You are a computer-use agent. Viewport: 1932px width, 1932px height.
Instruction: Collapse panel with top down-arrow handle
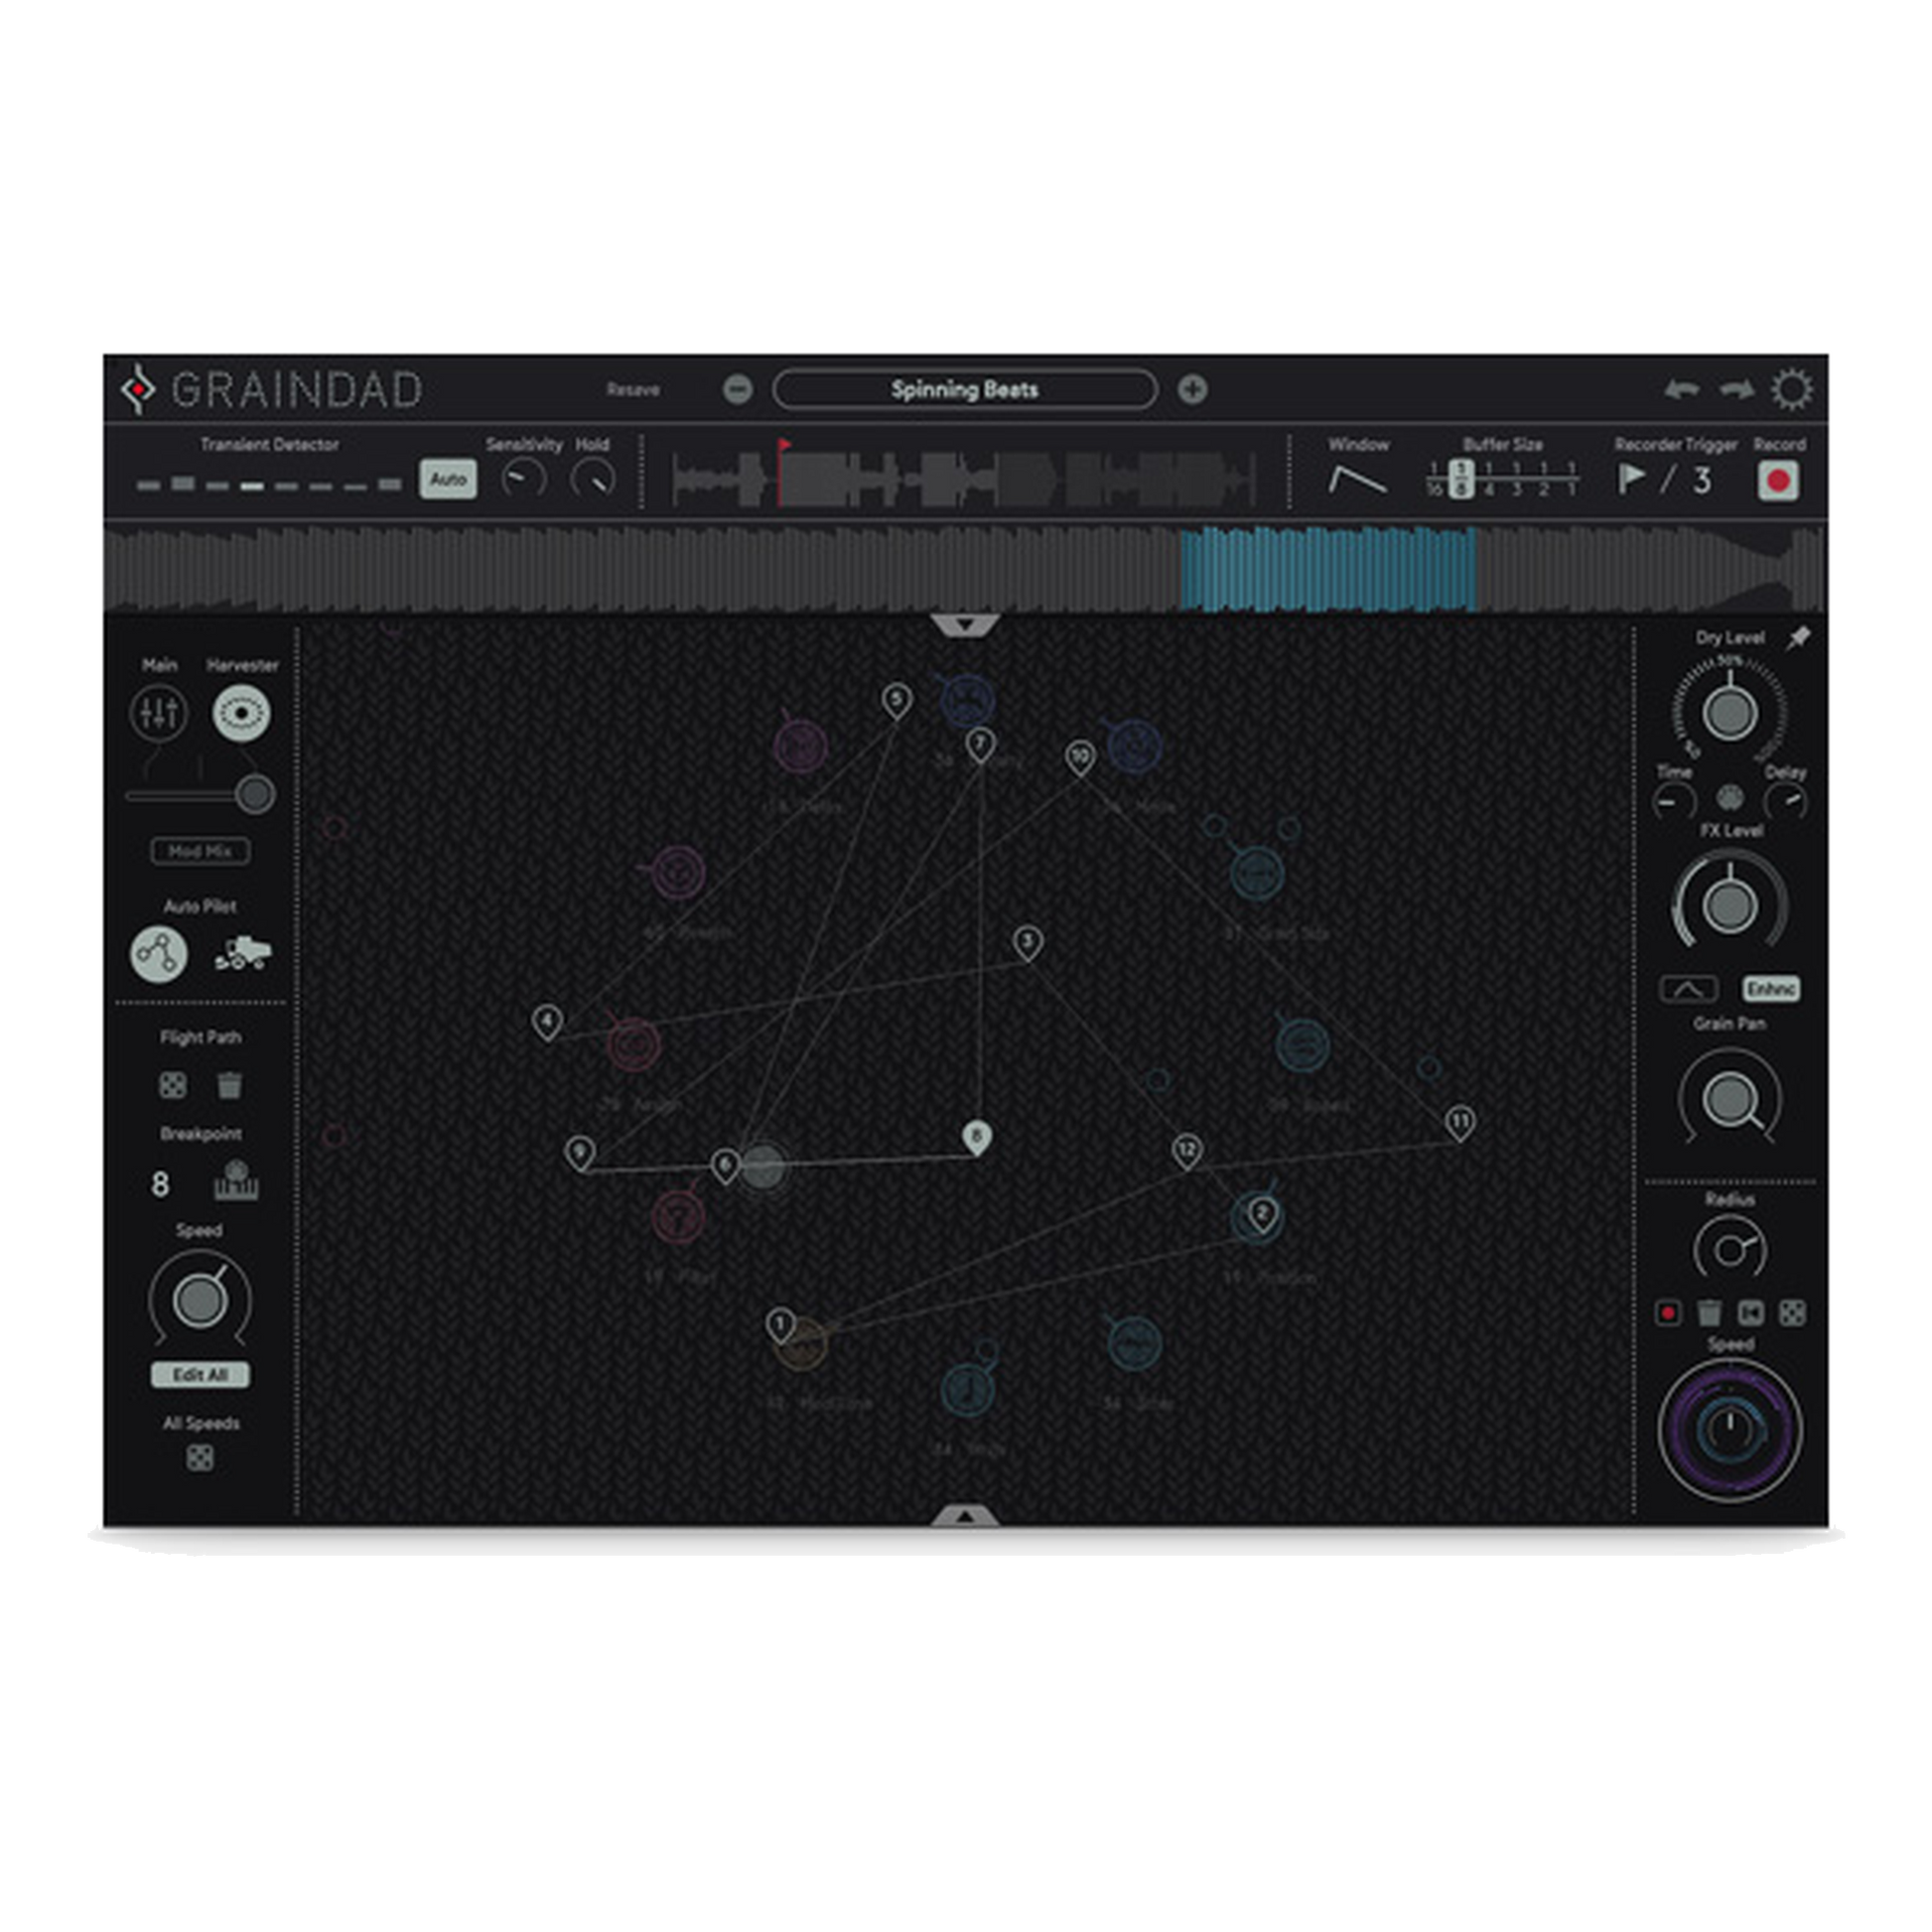click(965, 626)
